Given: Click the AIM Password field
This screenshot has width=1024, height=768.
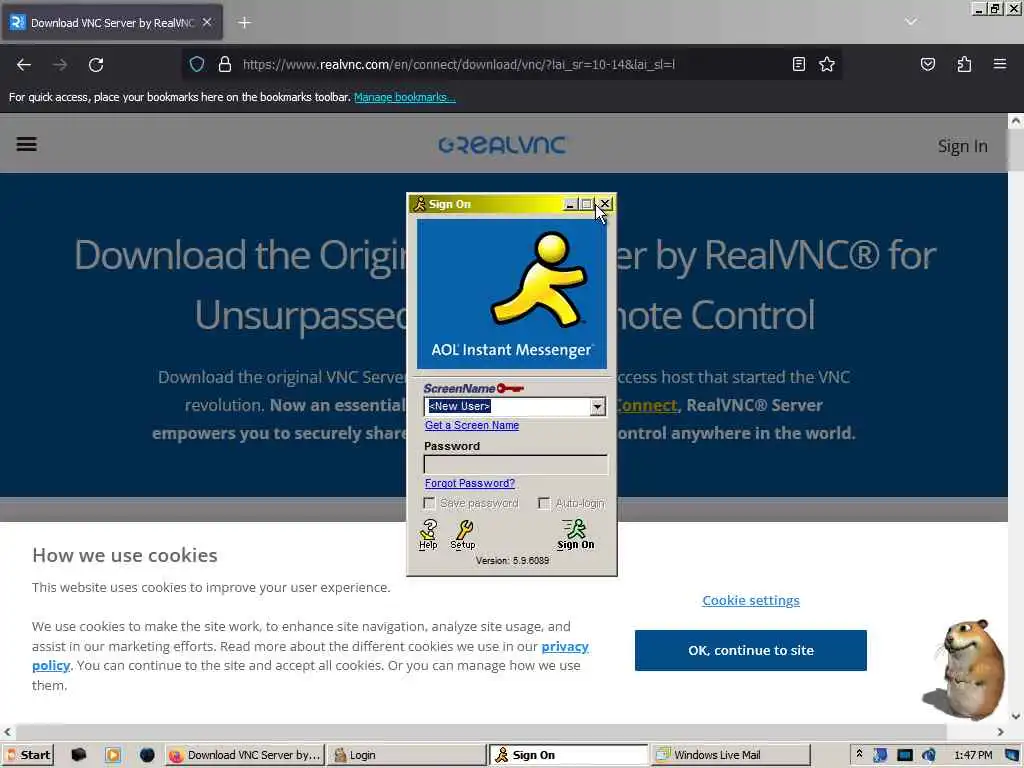Looking at the screenshot, I should [x=515, y=464].
